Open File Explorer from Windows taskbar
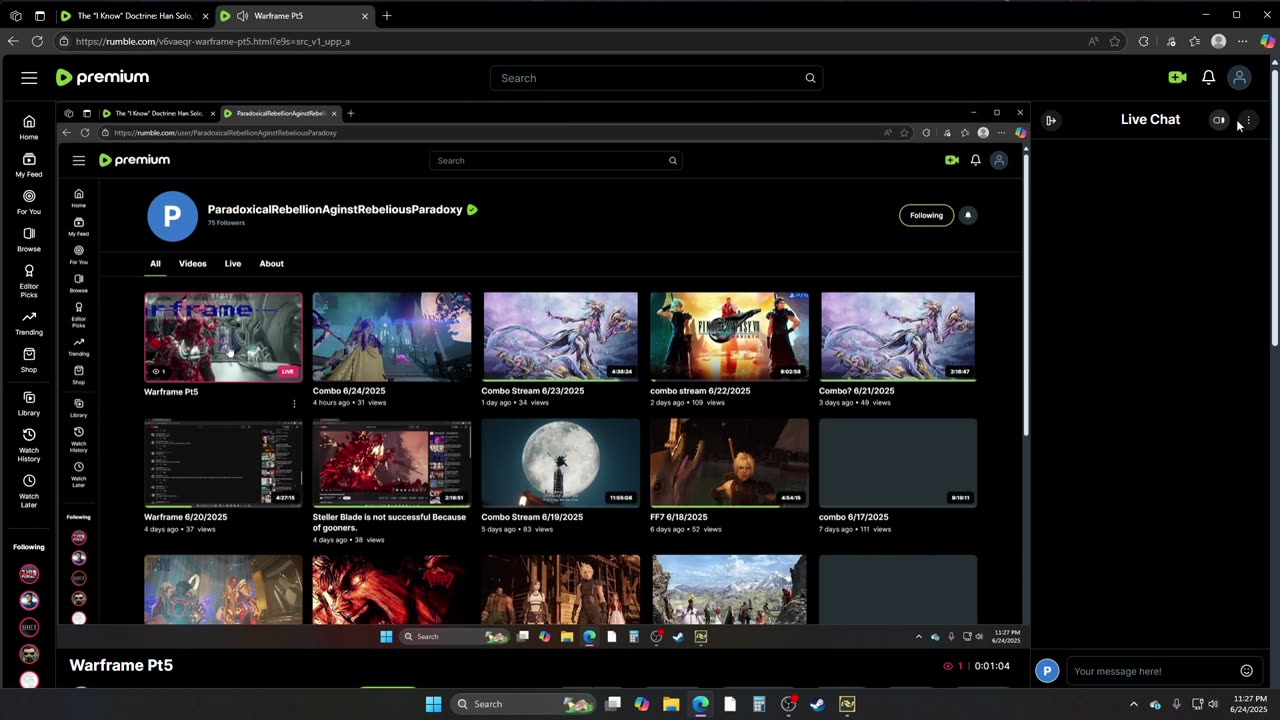This screenshot has height=720, width=1280. (x=671, y=704)
